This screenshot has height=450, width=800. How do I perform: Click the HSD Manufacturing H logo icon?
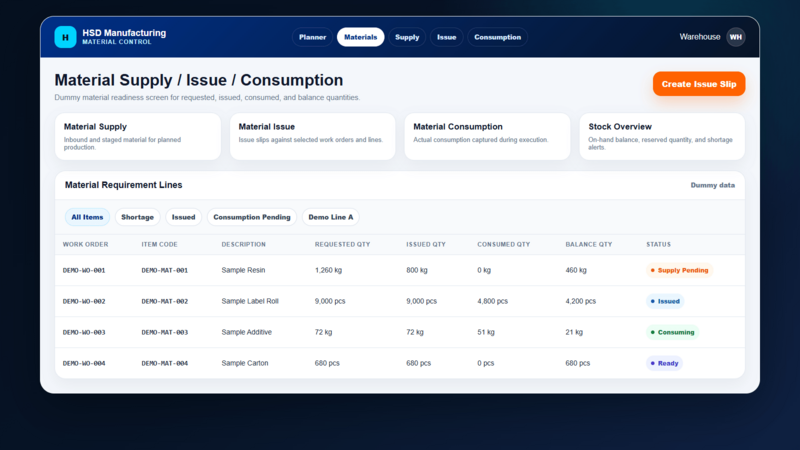65,37
